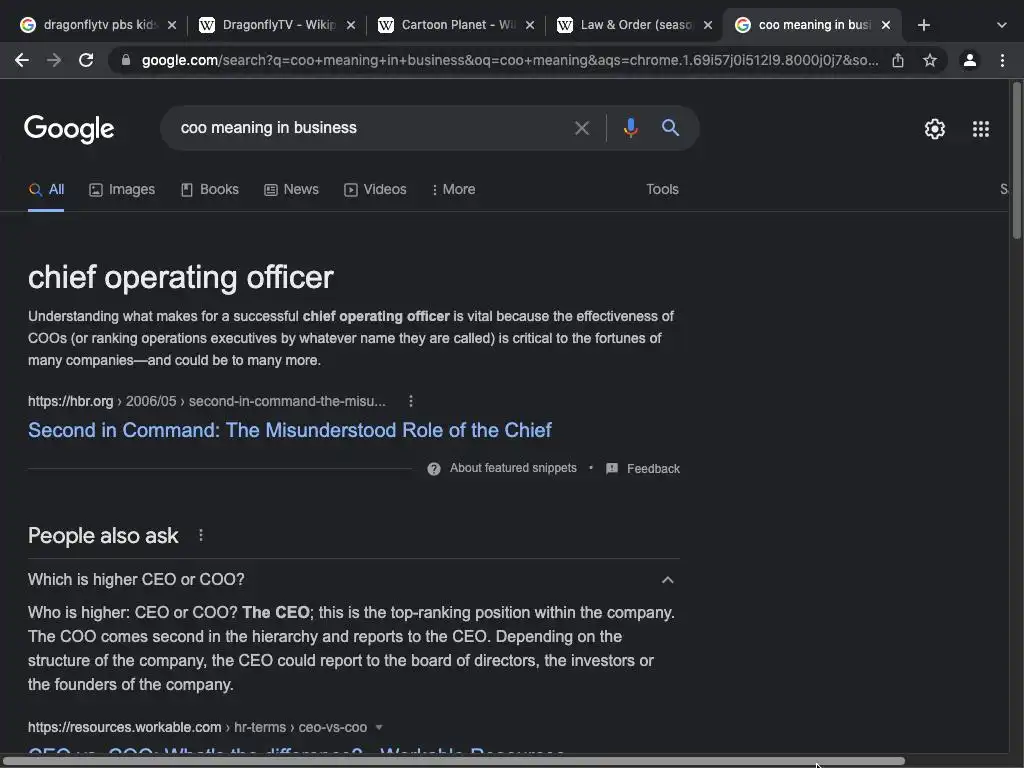The width and height of the screenshot is (1024, 768).
Task: Open a new tab with the plus
Action: point(923,25)
